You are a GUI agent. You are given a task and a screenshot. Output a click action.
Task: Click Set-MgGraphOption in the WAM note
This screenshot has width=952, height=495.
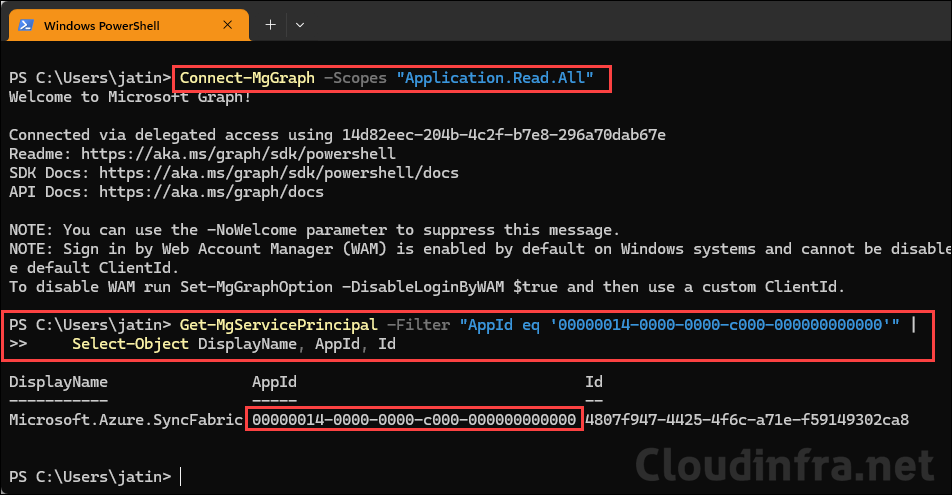pyautogui.click(x=256, y=287)
